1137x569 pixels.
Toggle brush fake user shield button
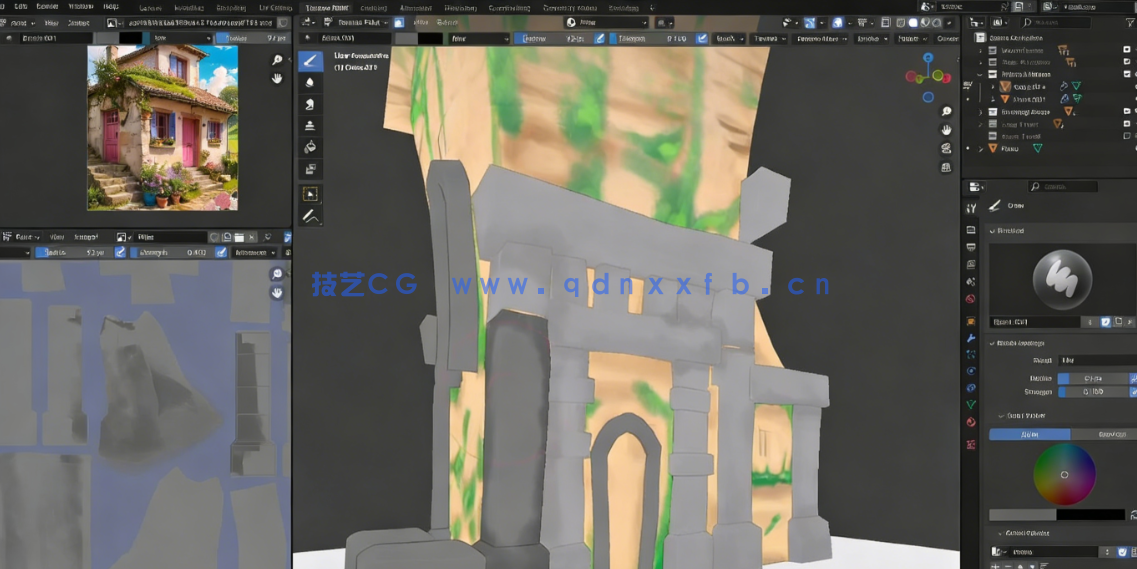pyautogui.click(x=1105, y=322)
